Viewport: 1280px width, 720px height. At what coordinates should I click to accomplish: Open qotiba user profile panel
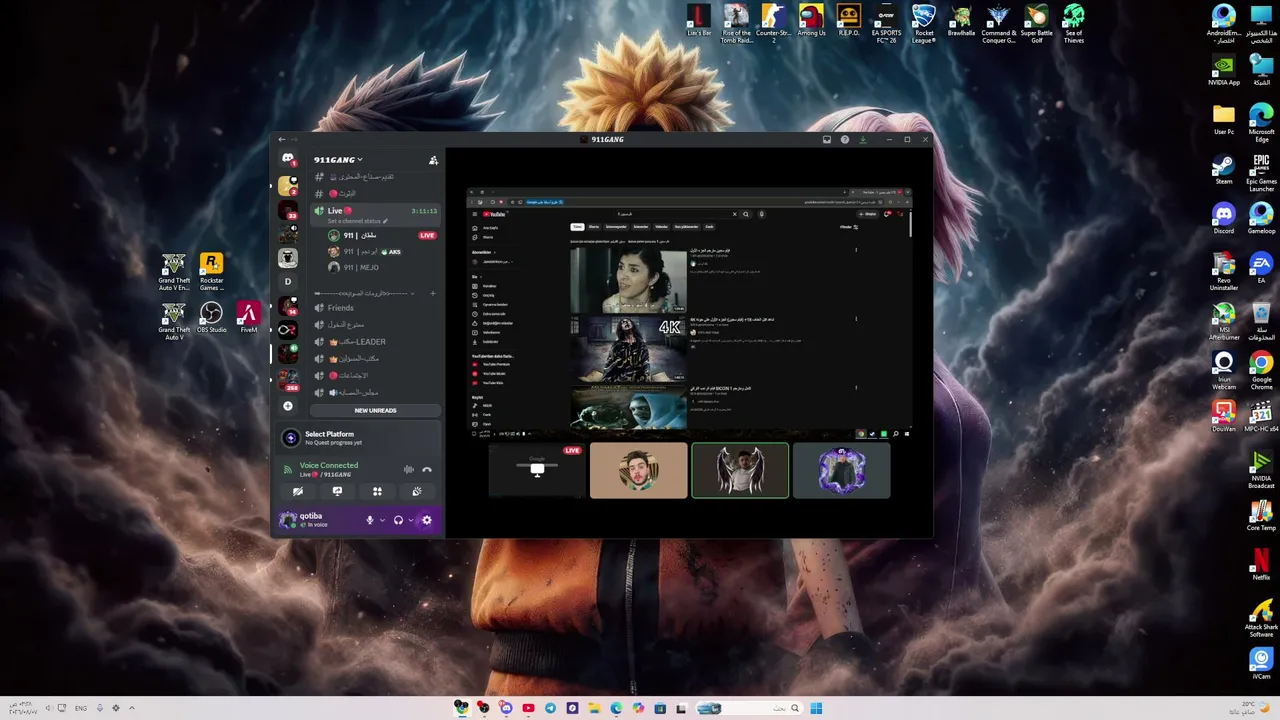click(x=319, y=520)
